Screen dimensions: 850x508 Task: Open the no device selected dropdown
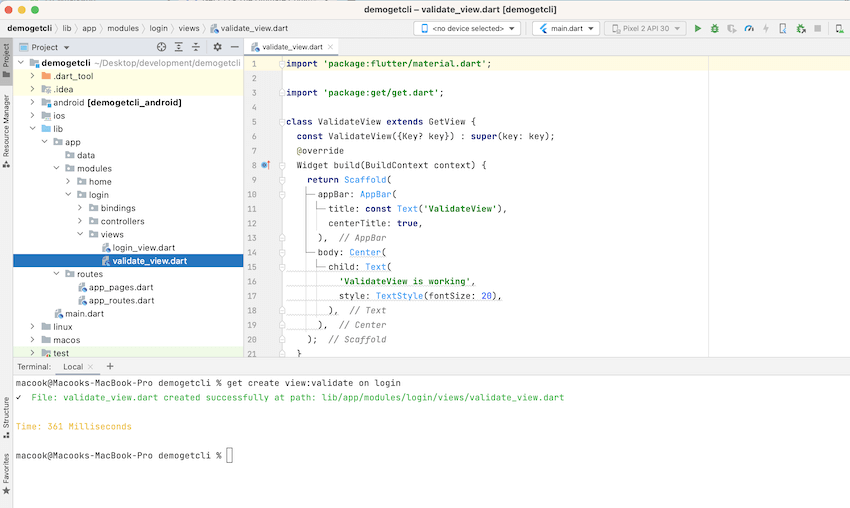(467, 29)
